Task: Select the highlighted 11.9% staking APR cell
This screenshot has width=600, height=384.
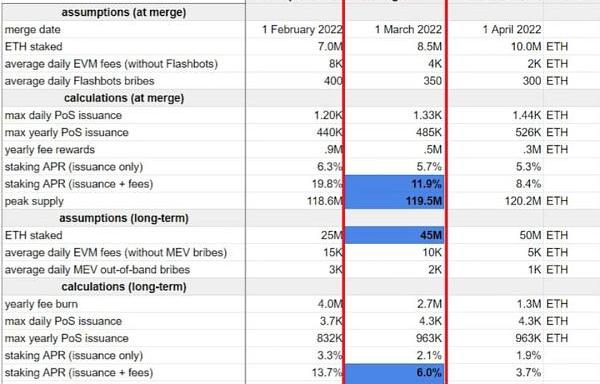Action: point(395,184)
